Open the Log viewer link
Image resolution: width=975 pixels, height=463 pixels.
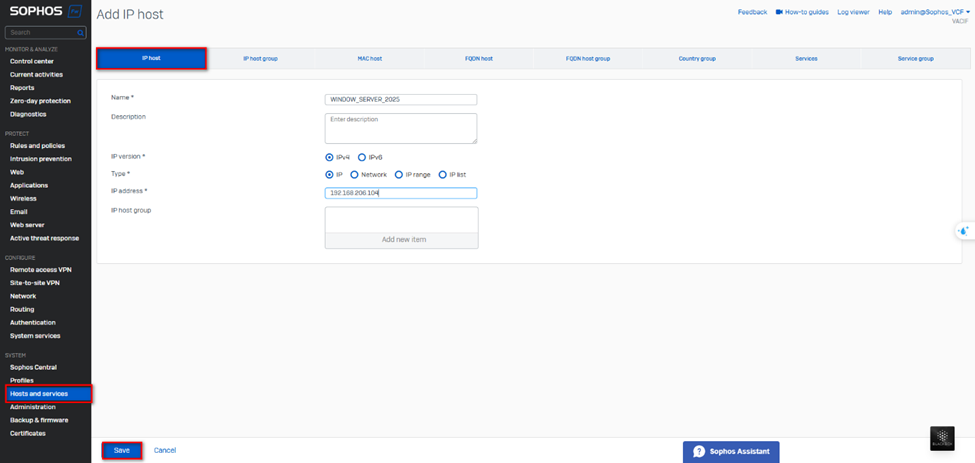pos(853,12)
